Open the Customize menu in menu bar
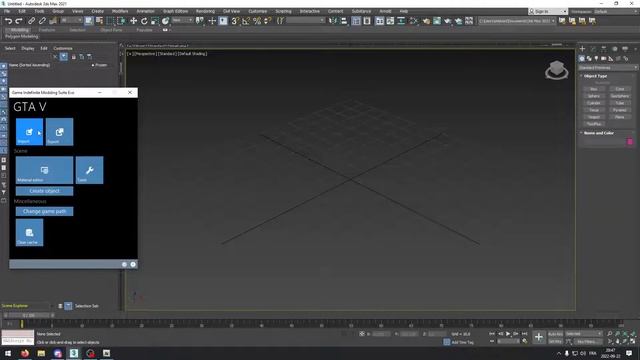640x360 pixels. click(x=258, y=11)
